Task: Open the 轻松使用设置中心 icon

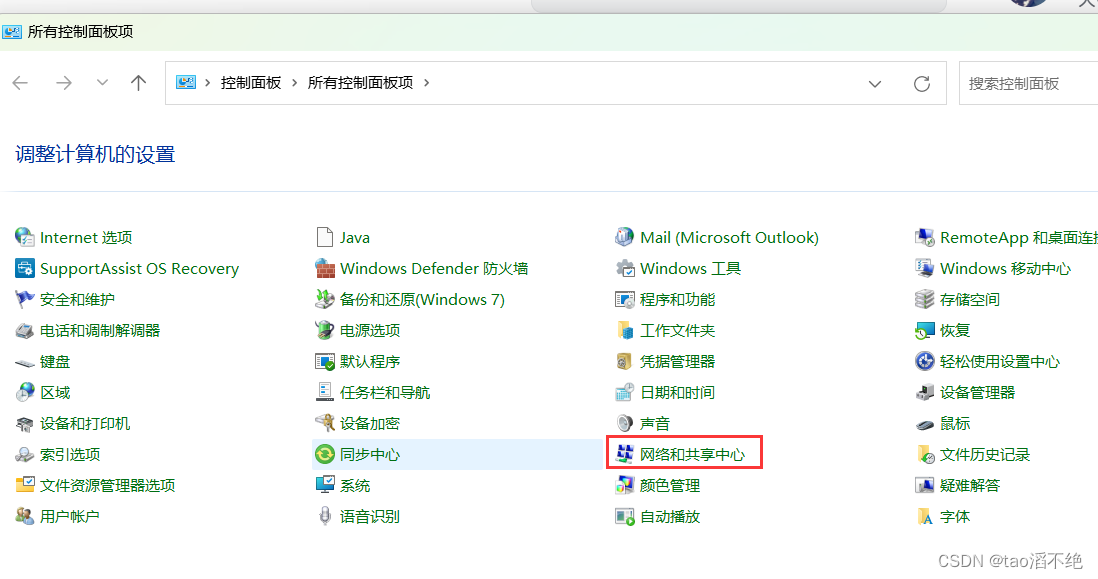Action: pyautogui.click(x=924, y=361)
